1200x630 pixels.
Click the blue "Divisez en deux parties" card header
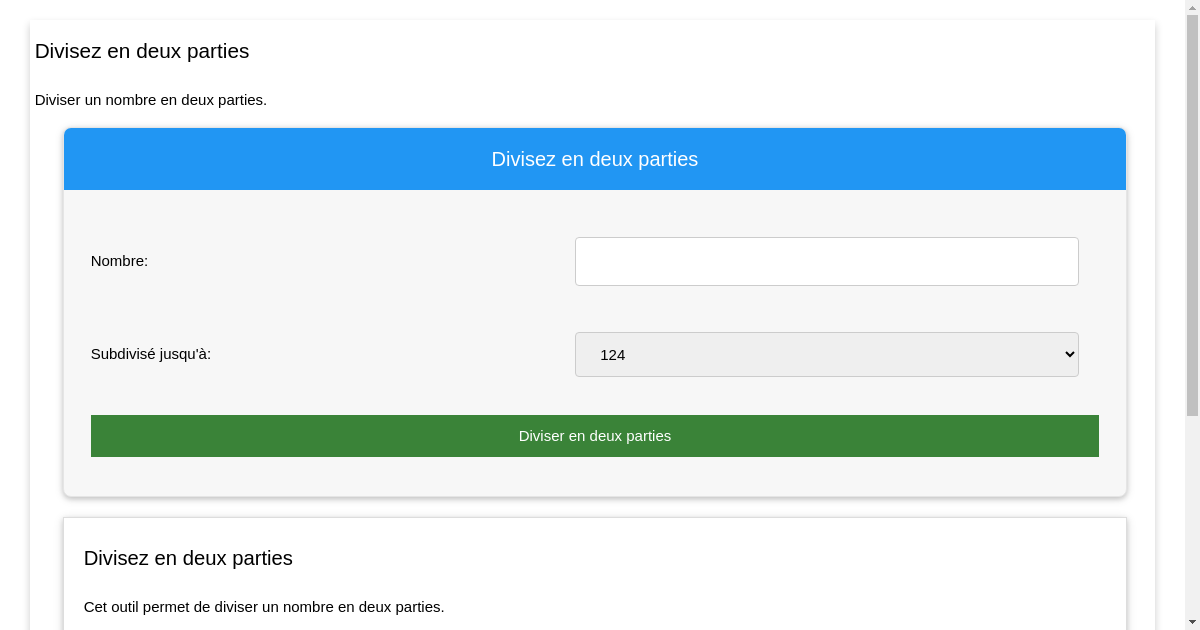point(594,159)
